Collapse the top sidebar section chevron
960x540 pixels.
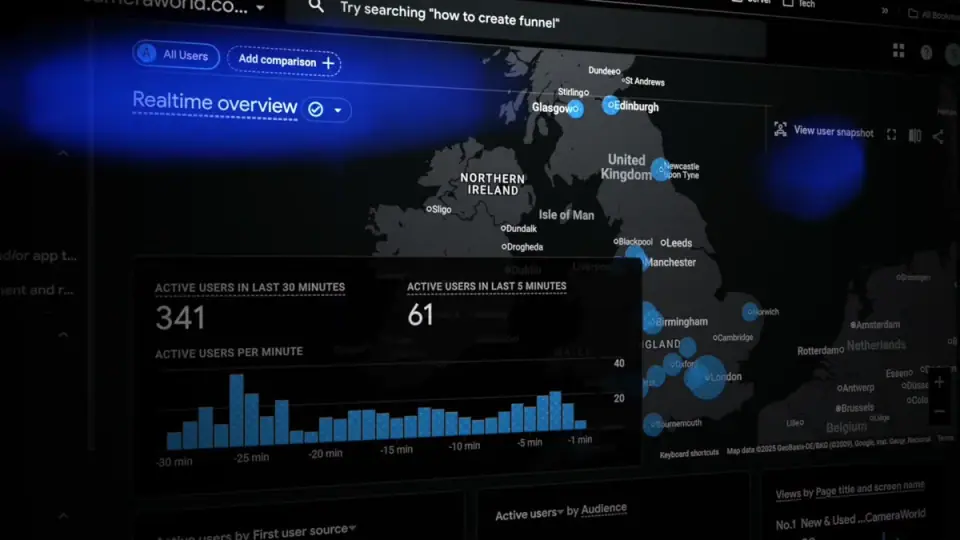63,153
